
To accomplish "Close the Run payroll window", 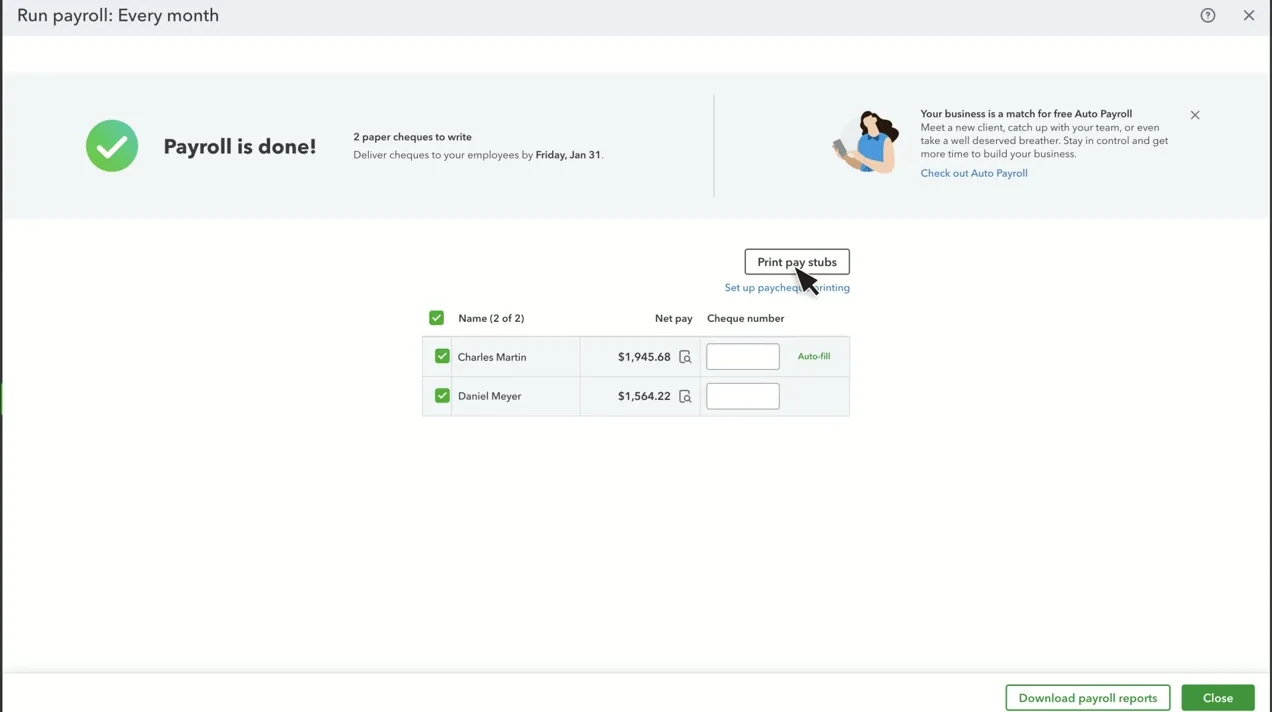I will coord(1249,15).
